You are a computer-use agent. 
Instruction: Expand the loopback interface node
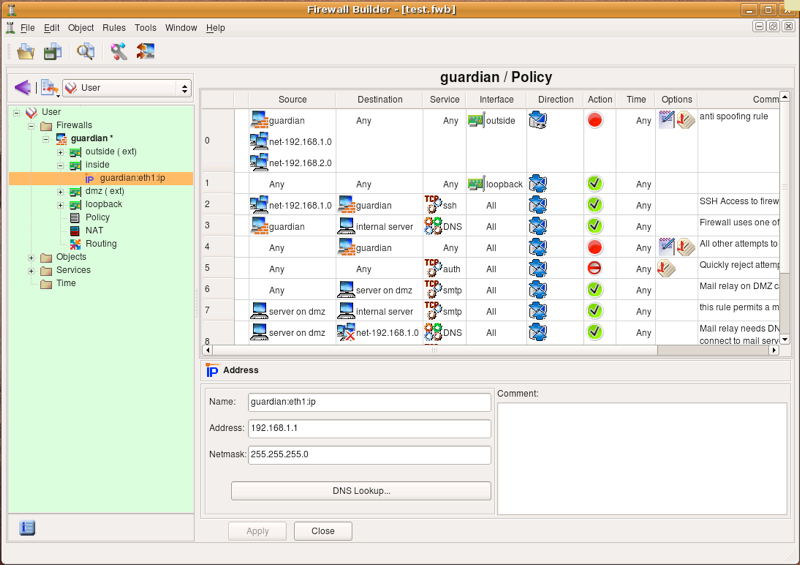tap(60, 205)
